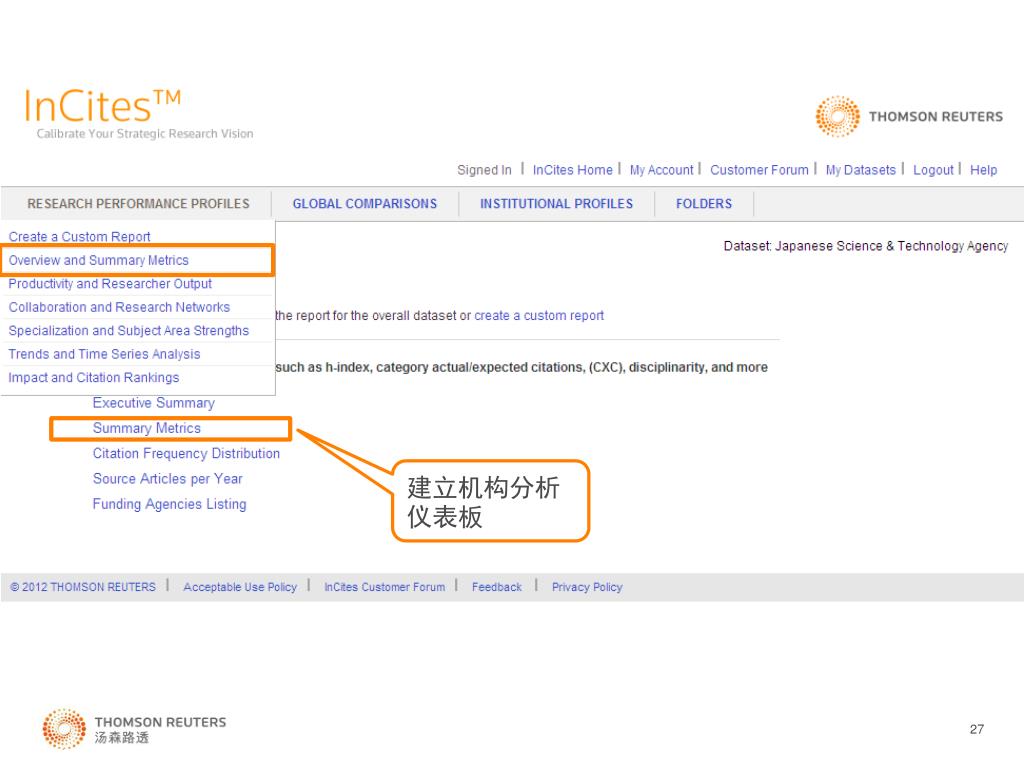This screenshot has width=1024, height=768.
Task: Open Collaboration and Research Networks
Action: click(119, 307)
